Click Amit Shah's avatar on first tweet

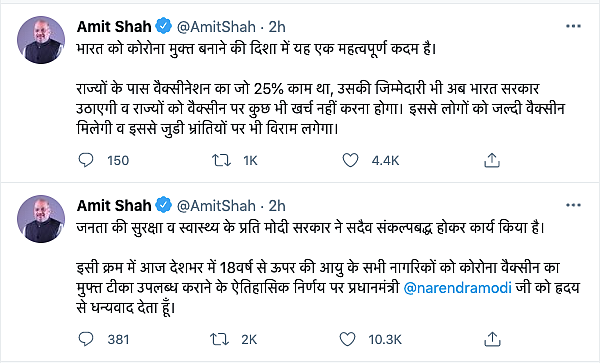[x=41, y=40]
